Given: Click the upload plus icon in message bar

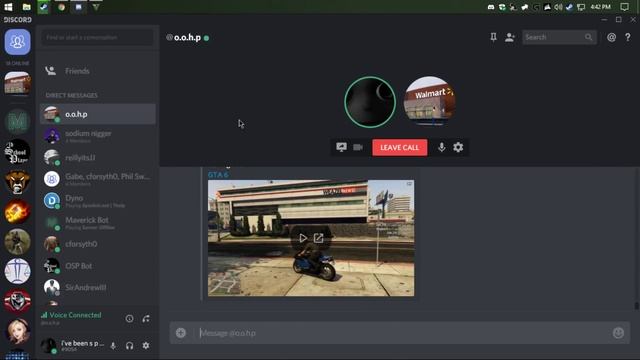Looking at the screenshot, I should (181, 333).
